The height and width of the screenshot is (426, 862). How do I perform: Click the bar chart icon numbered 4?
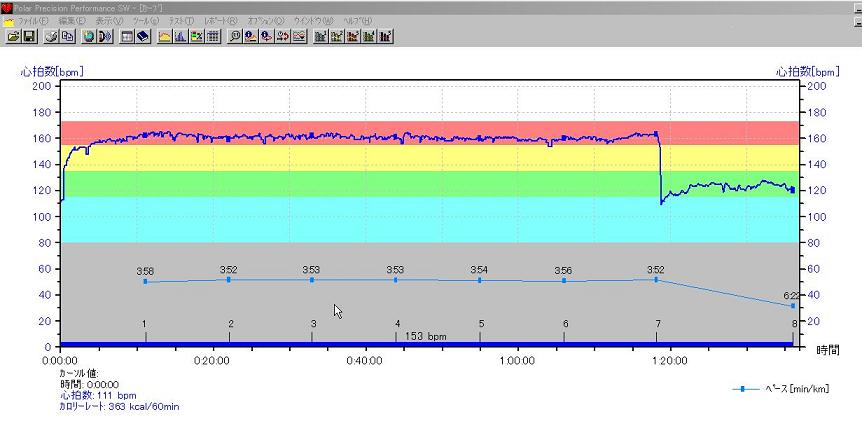369,37
